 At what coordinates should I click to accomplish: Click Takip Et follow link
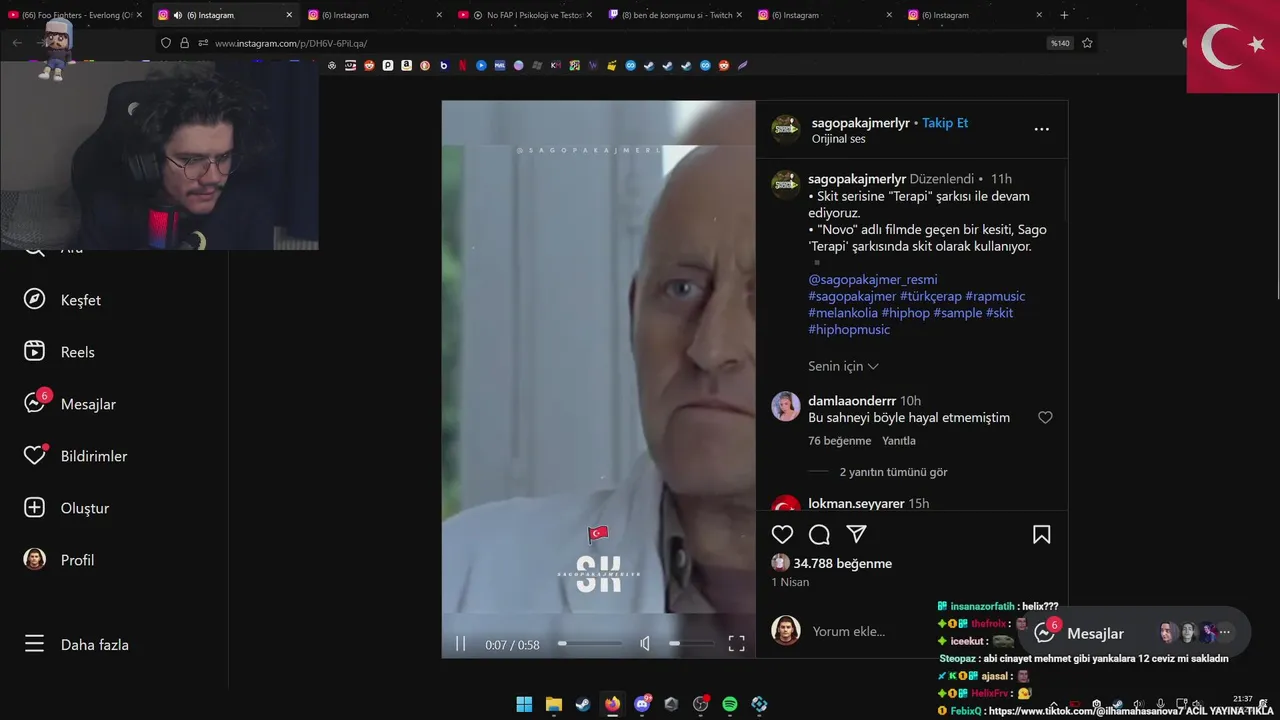(x=945, y=123)
